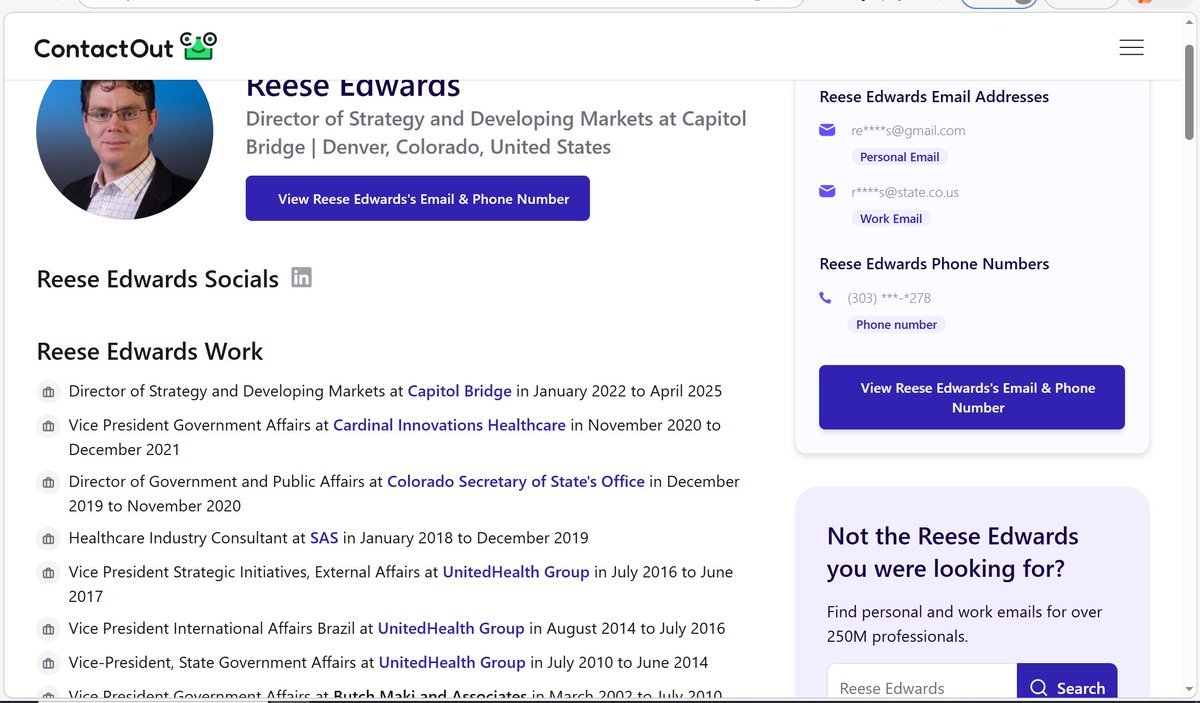
Task: Click building icon beside Capitol Bridge job
Action: (x=47, y=392)
